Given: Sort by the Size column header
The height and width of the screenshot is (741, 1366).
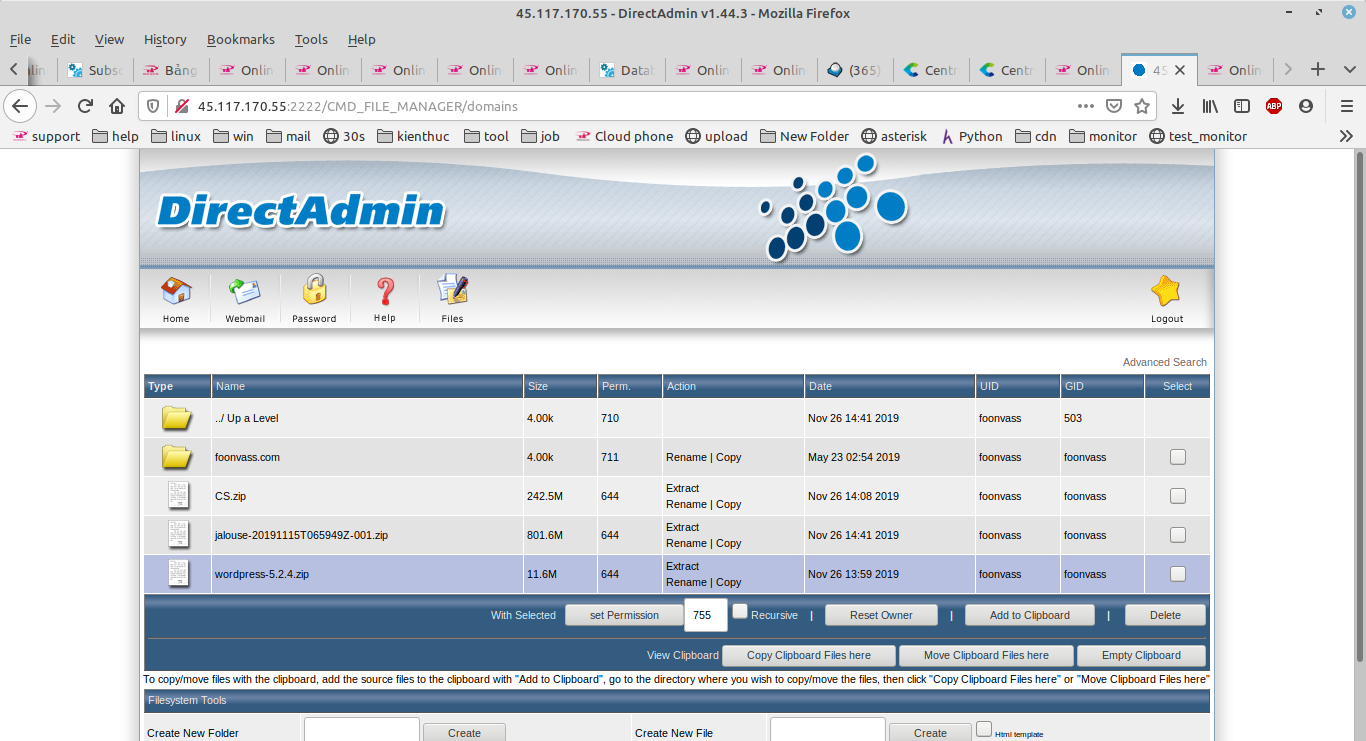Looking at the screenshot, I should click(538, 386).
